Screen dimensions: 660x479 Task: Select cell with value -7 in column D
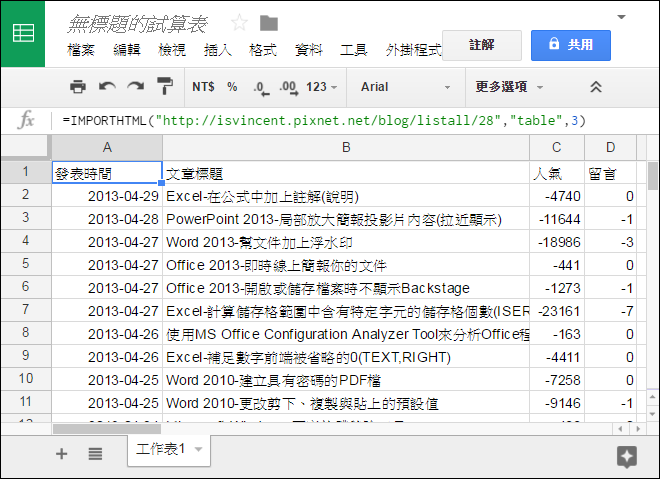[x=610, y=311]
